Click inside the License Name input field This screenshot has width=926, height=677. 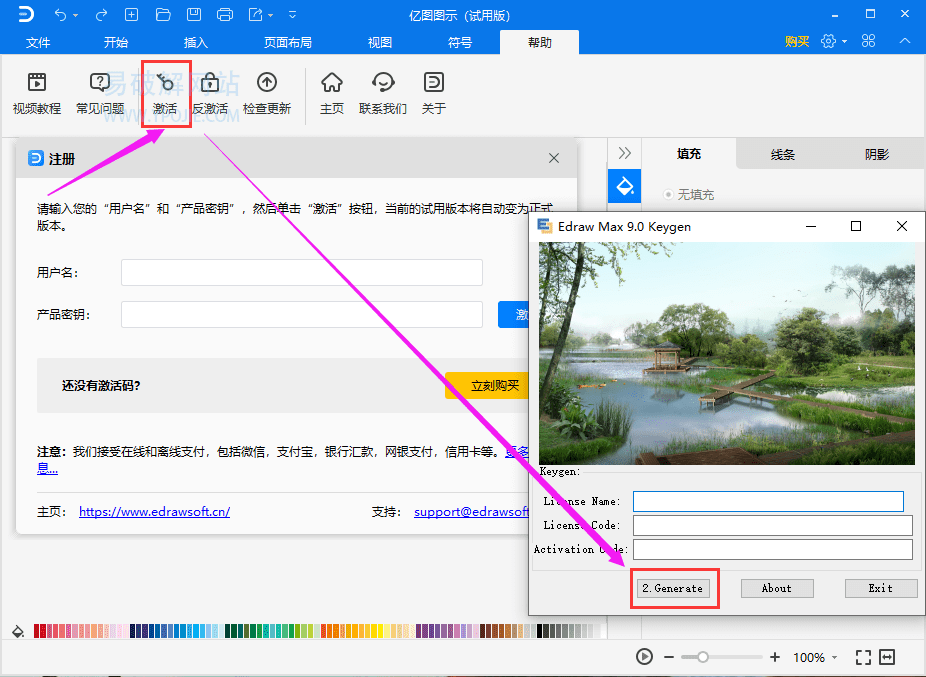(767, 501)
